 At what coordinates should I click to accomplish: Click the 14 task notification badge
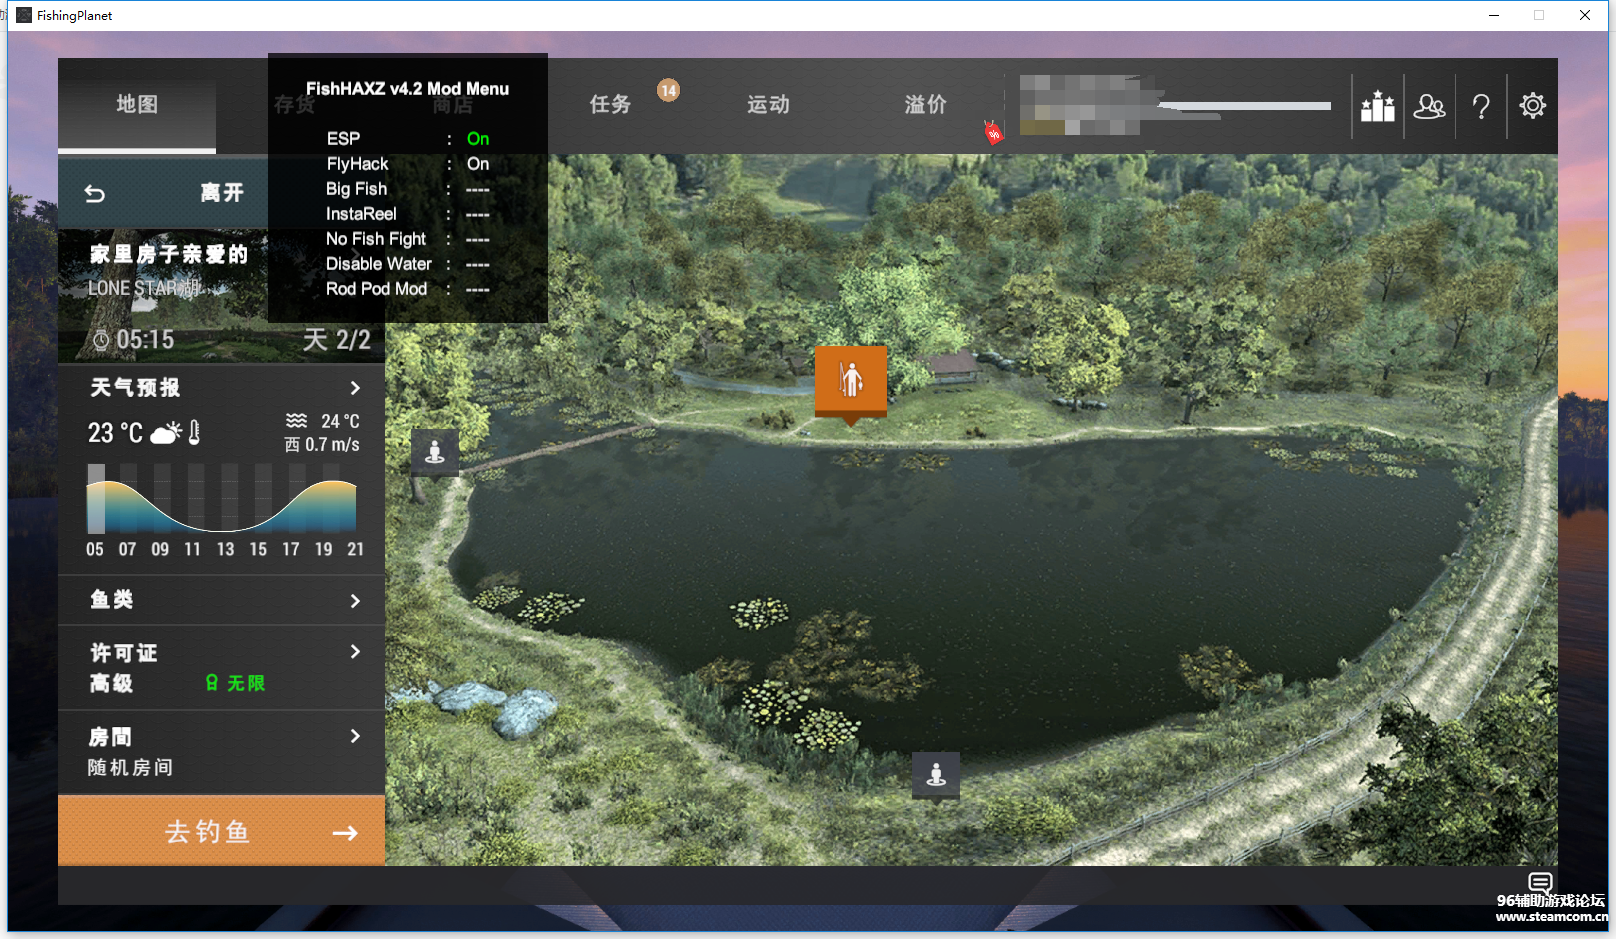coord(668,91)
